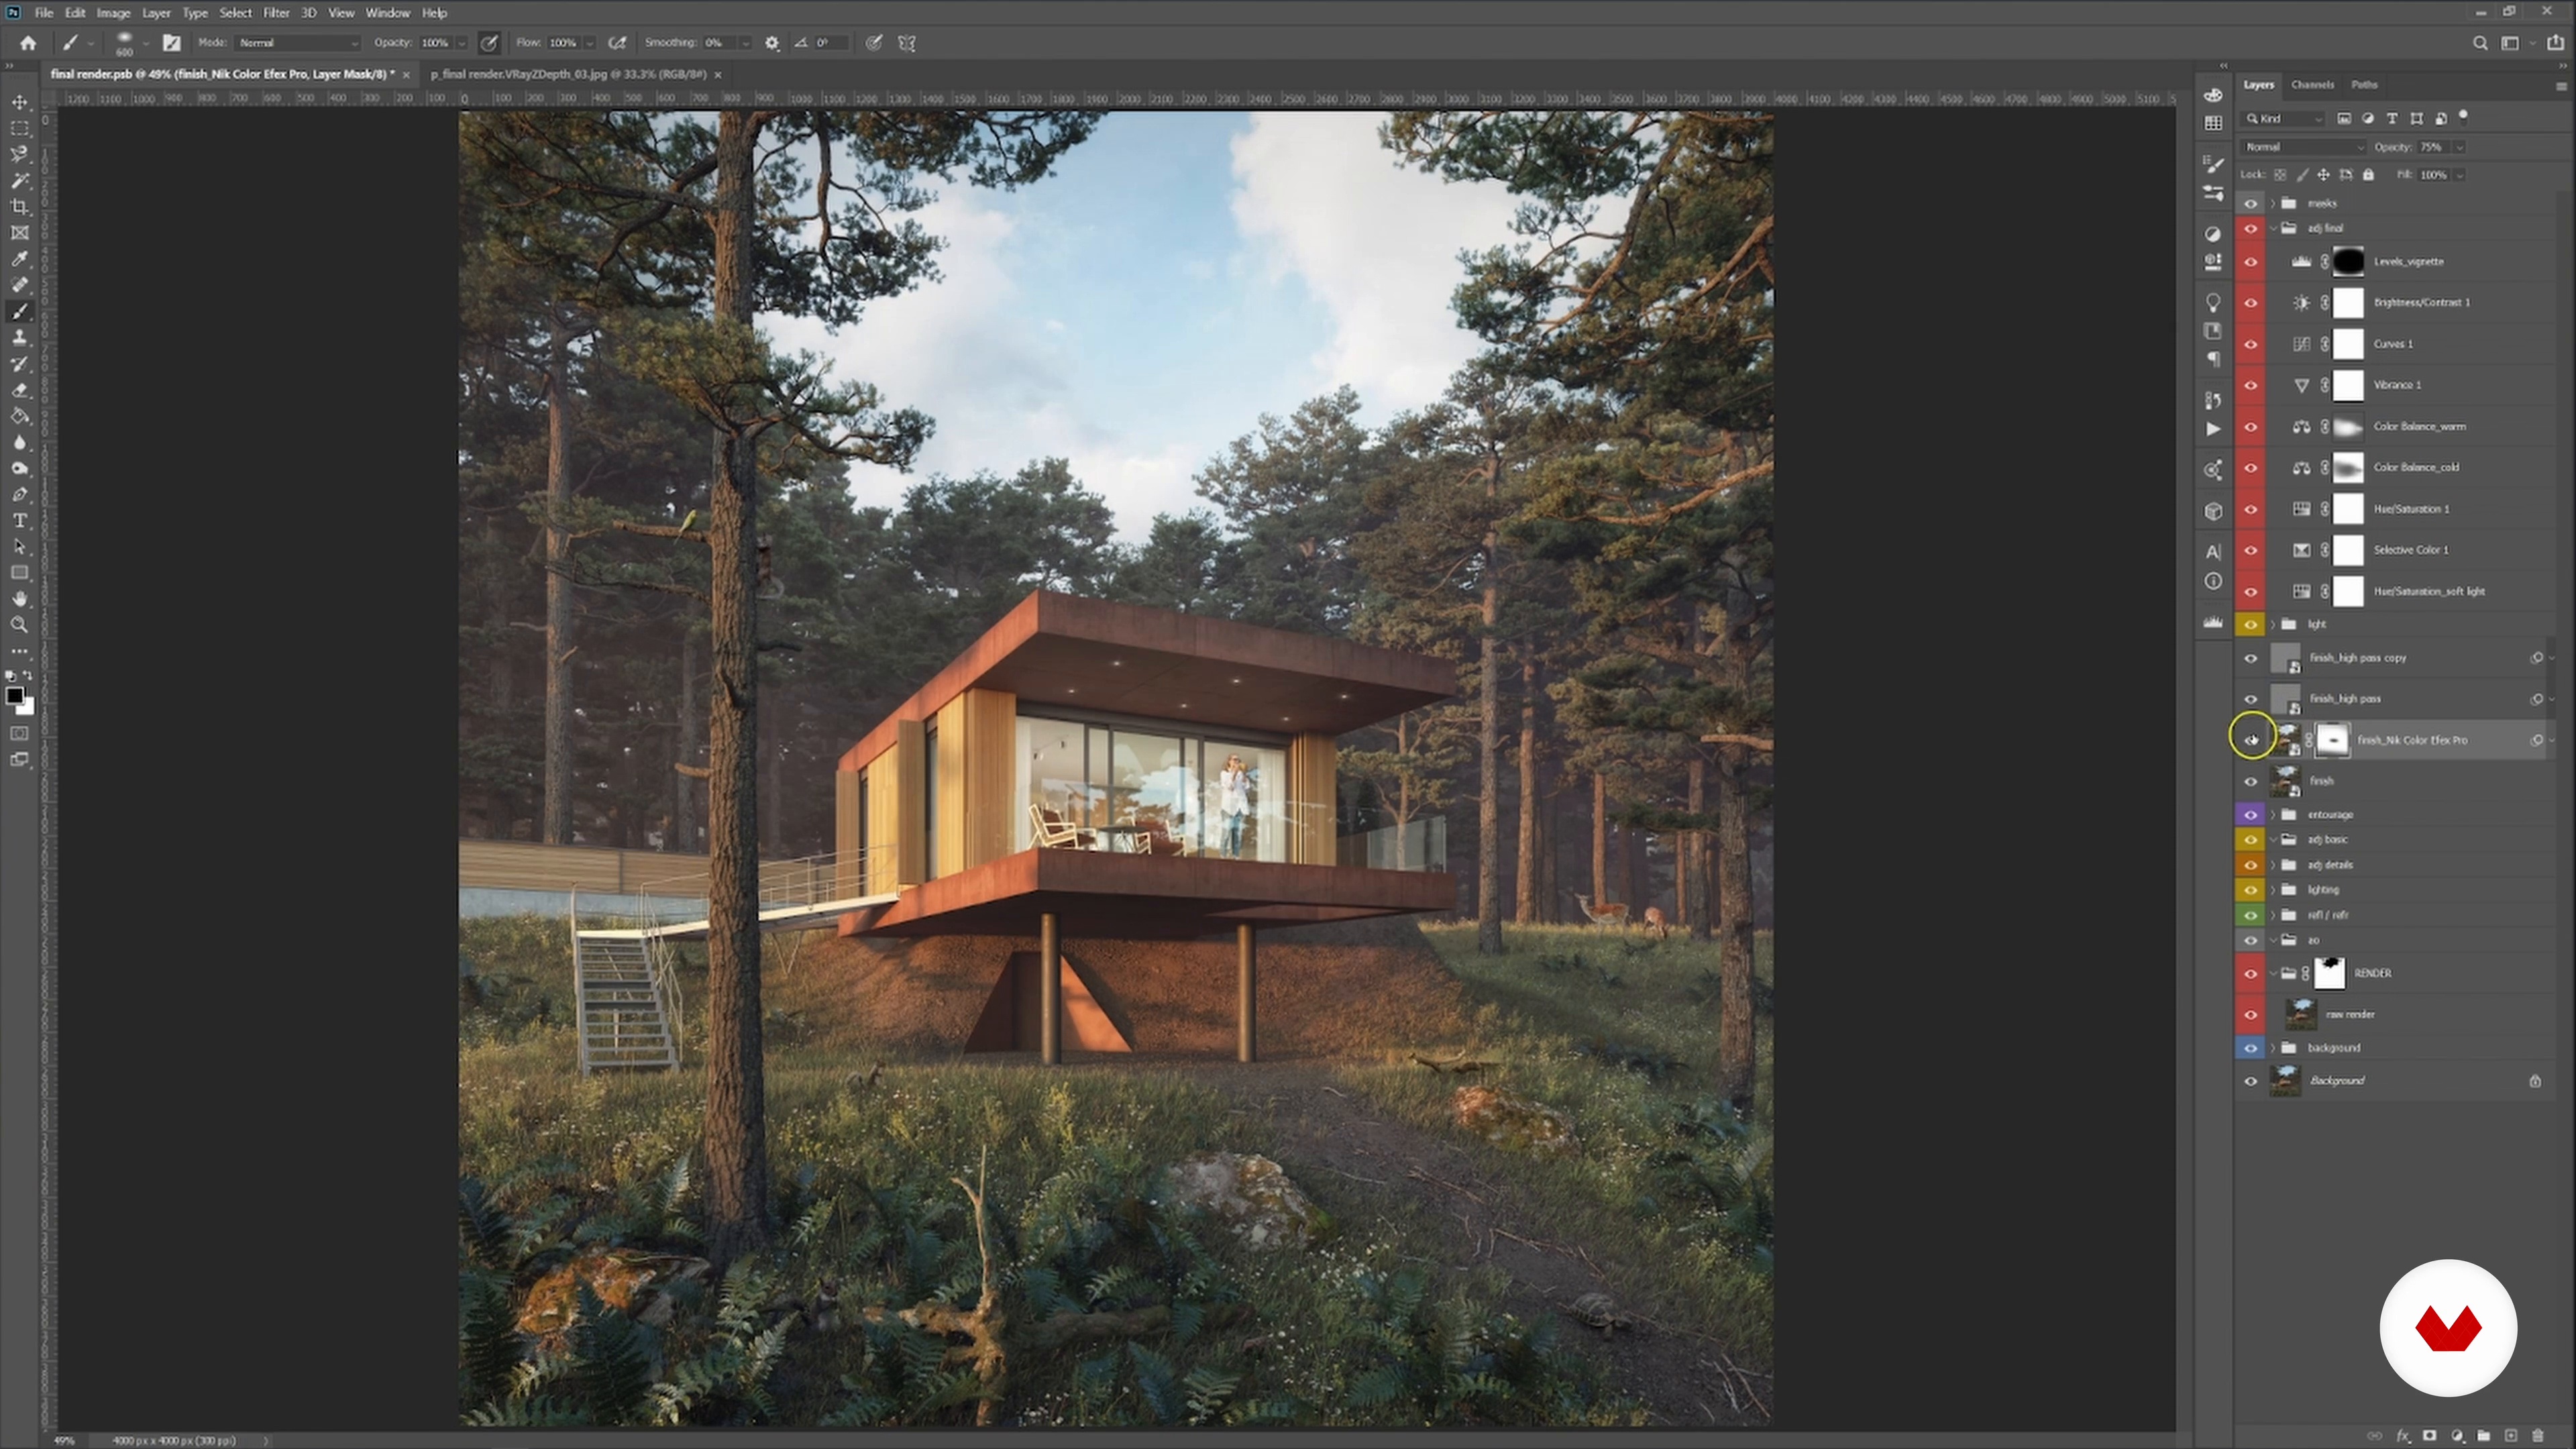Click the Flow percentage field
The image size is (2576, 1449).
563,43
